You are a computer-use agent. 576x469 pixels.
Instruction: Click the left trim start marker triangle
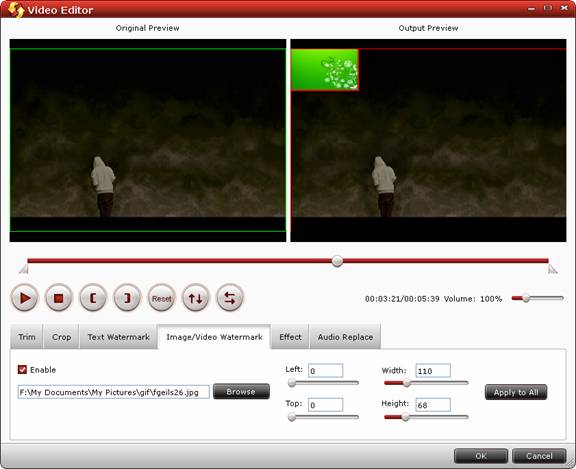coord(24,270)
